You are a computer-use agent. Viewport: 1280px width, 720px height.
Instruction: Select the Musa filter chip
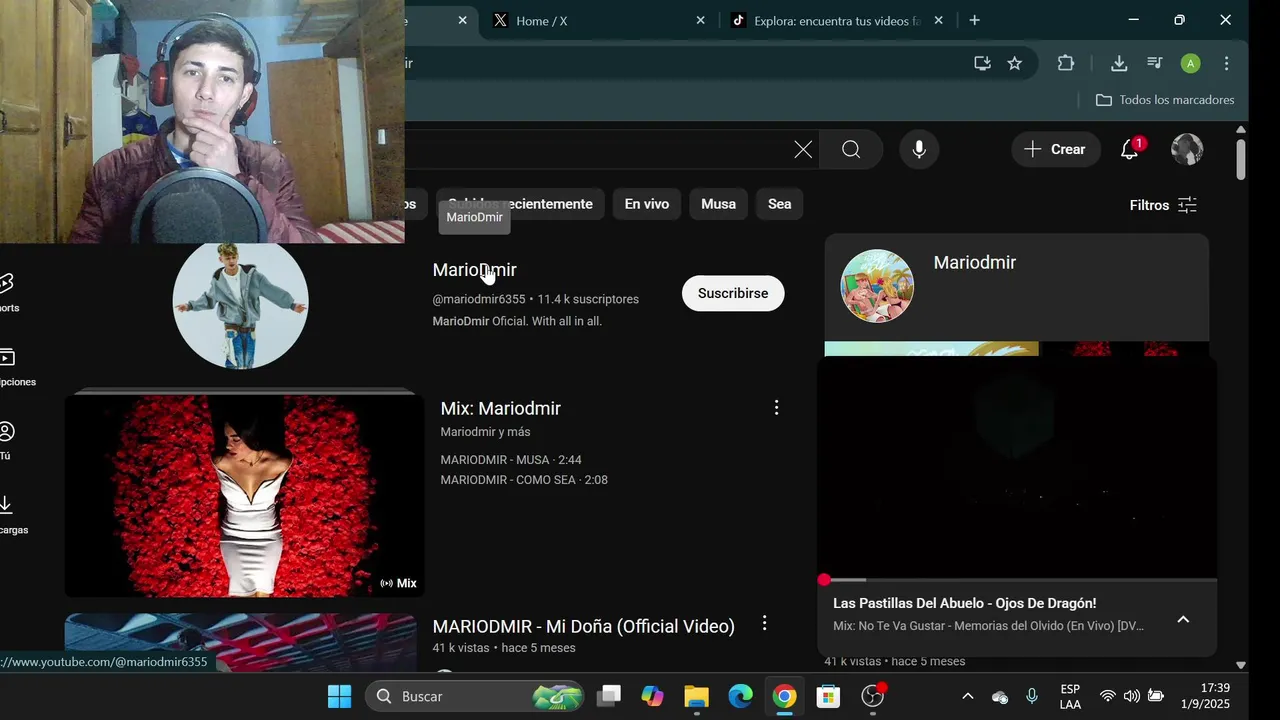click(718, 204)
